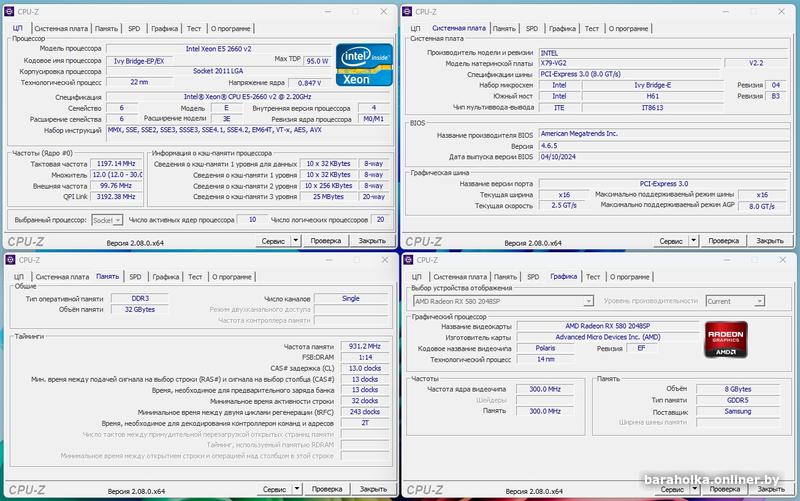This screenshot has height=501, width=800.
Task: Click the 1197.14 MHz core clock value
Action: coord(116,164)
